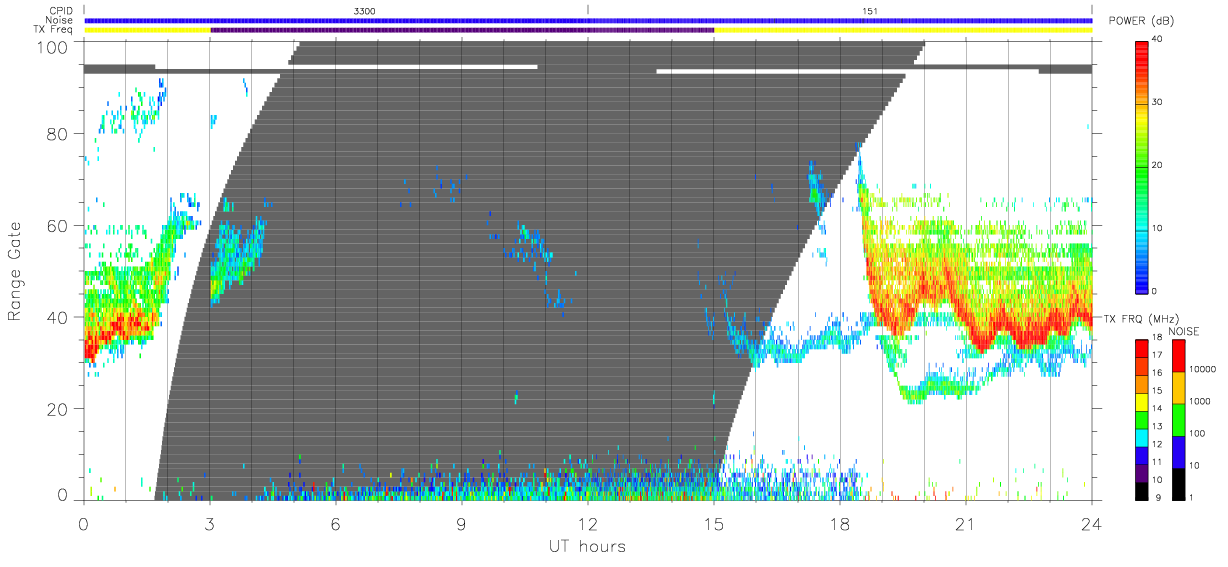Click the '1' label on NOISE legend

pos(1191,498)
